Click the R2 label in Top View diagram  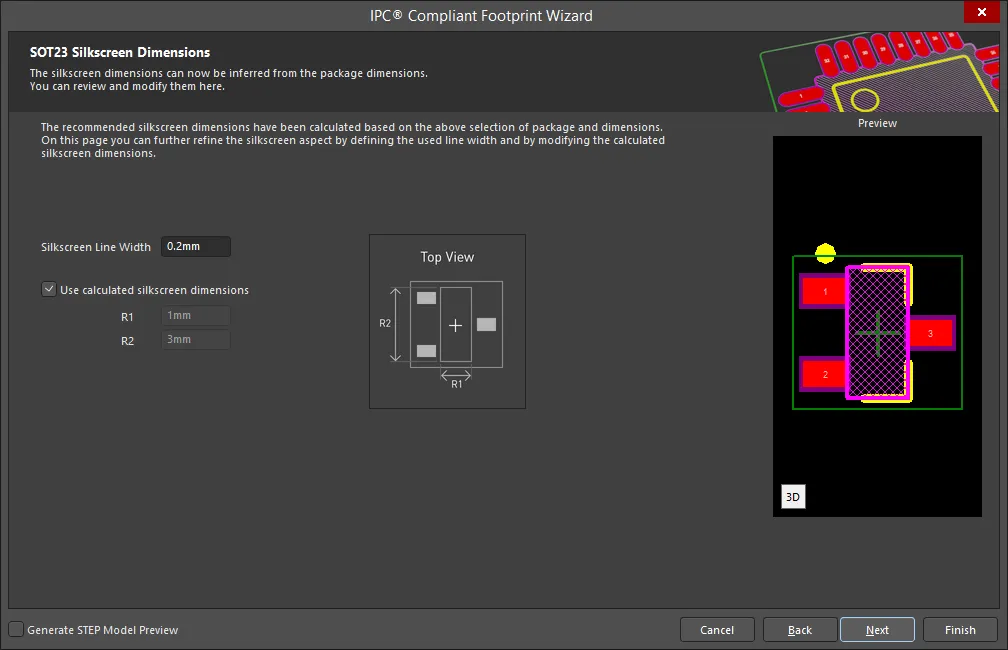pyautogui.click(x=384, y=323)
